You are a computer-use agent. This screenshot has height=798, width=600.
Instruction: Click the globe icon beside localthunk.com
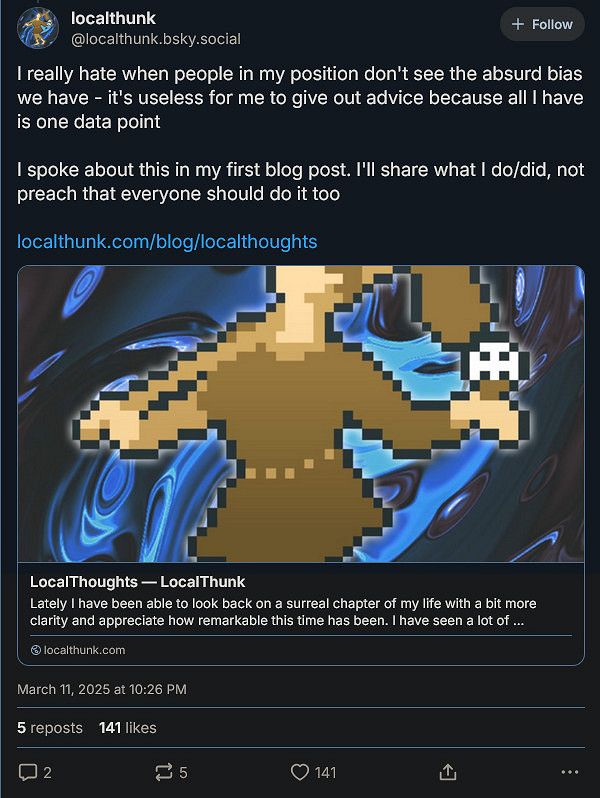(36, 650)
